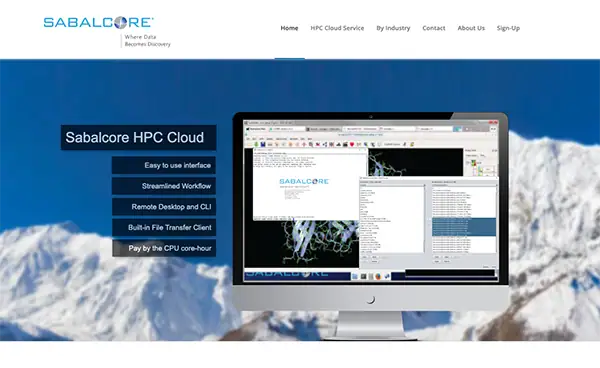Open the About Us page
This screenshot has width=600, height=368.
[471, 28]
